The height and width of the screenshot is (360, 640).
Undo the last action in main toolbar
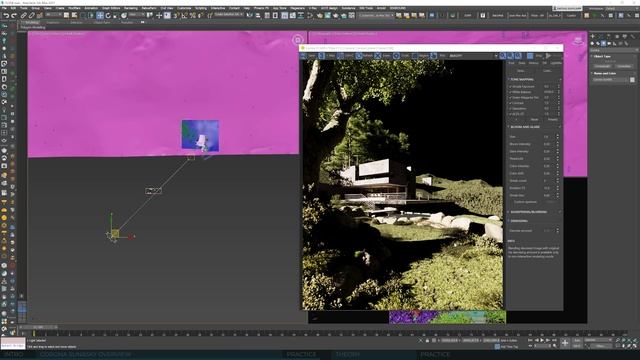coord(6,16)
